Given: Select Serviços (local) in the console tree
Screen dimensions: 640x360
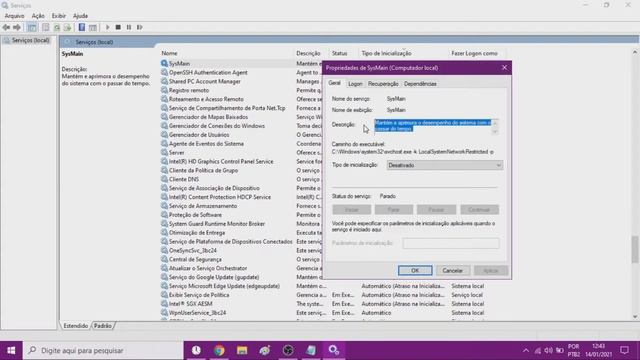Looking at the screenshot, I should click(x=30, y=40).
